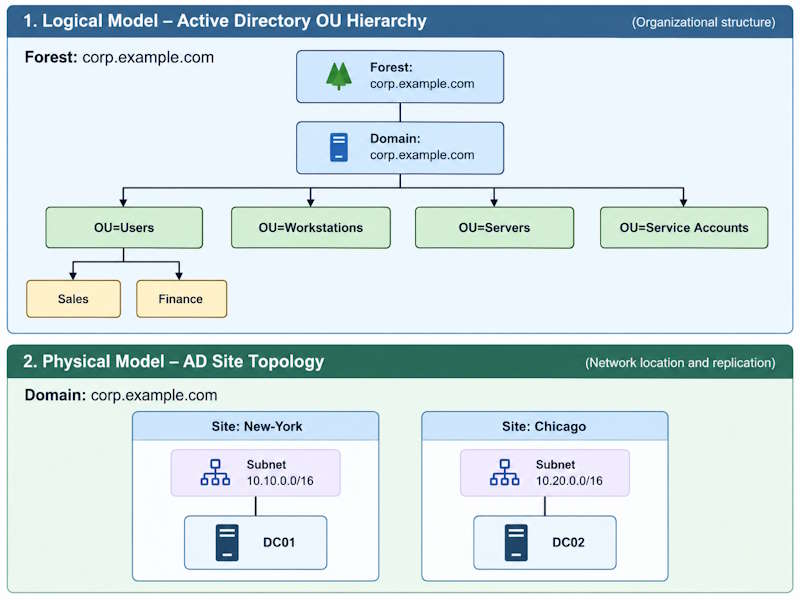Select the Finance sub-OU box
800x600 pixels.
pos(182,299)
